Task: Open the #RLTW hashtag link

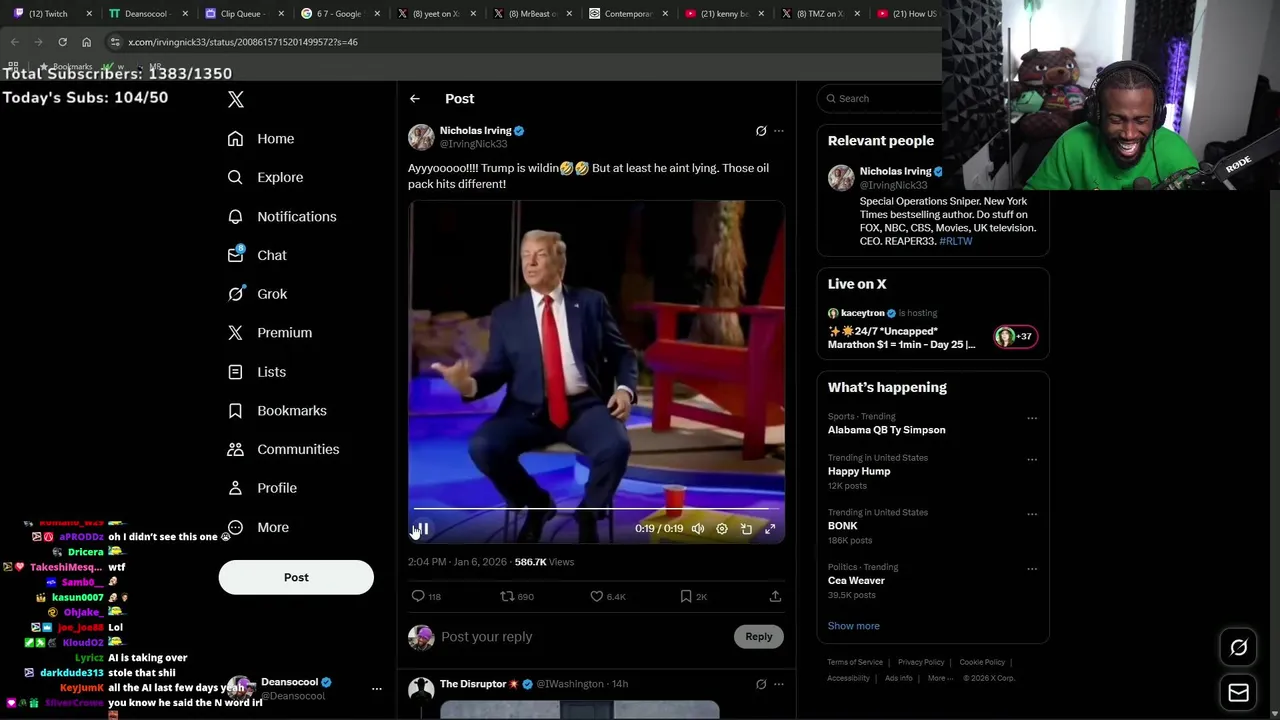Action: 956,241
